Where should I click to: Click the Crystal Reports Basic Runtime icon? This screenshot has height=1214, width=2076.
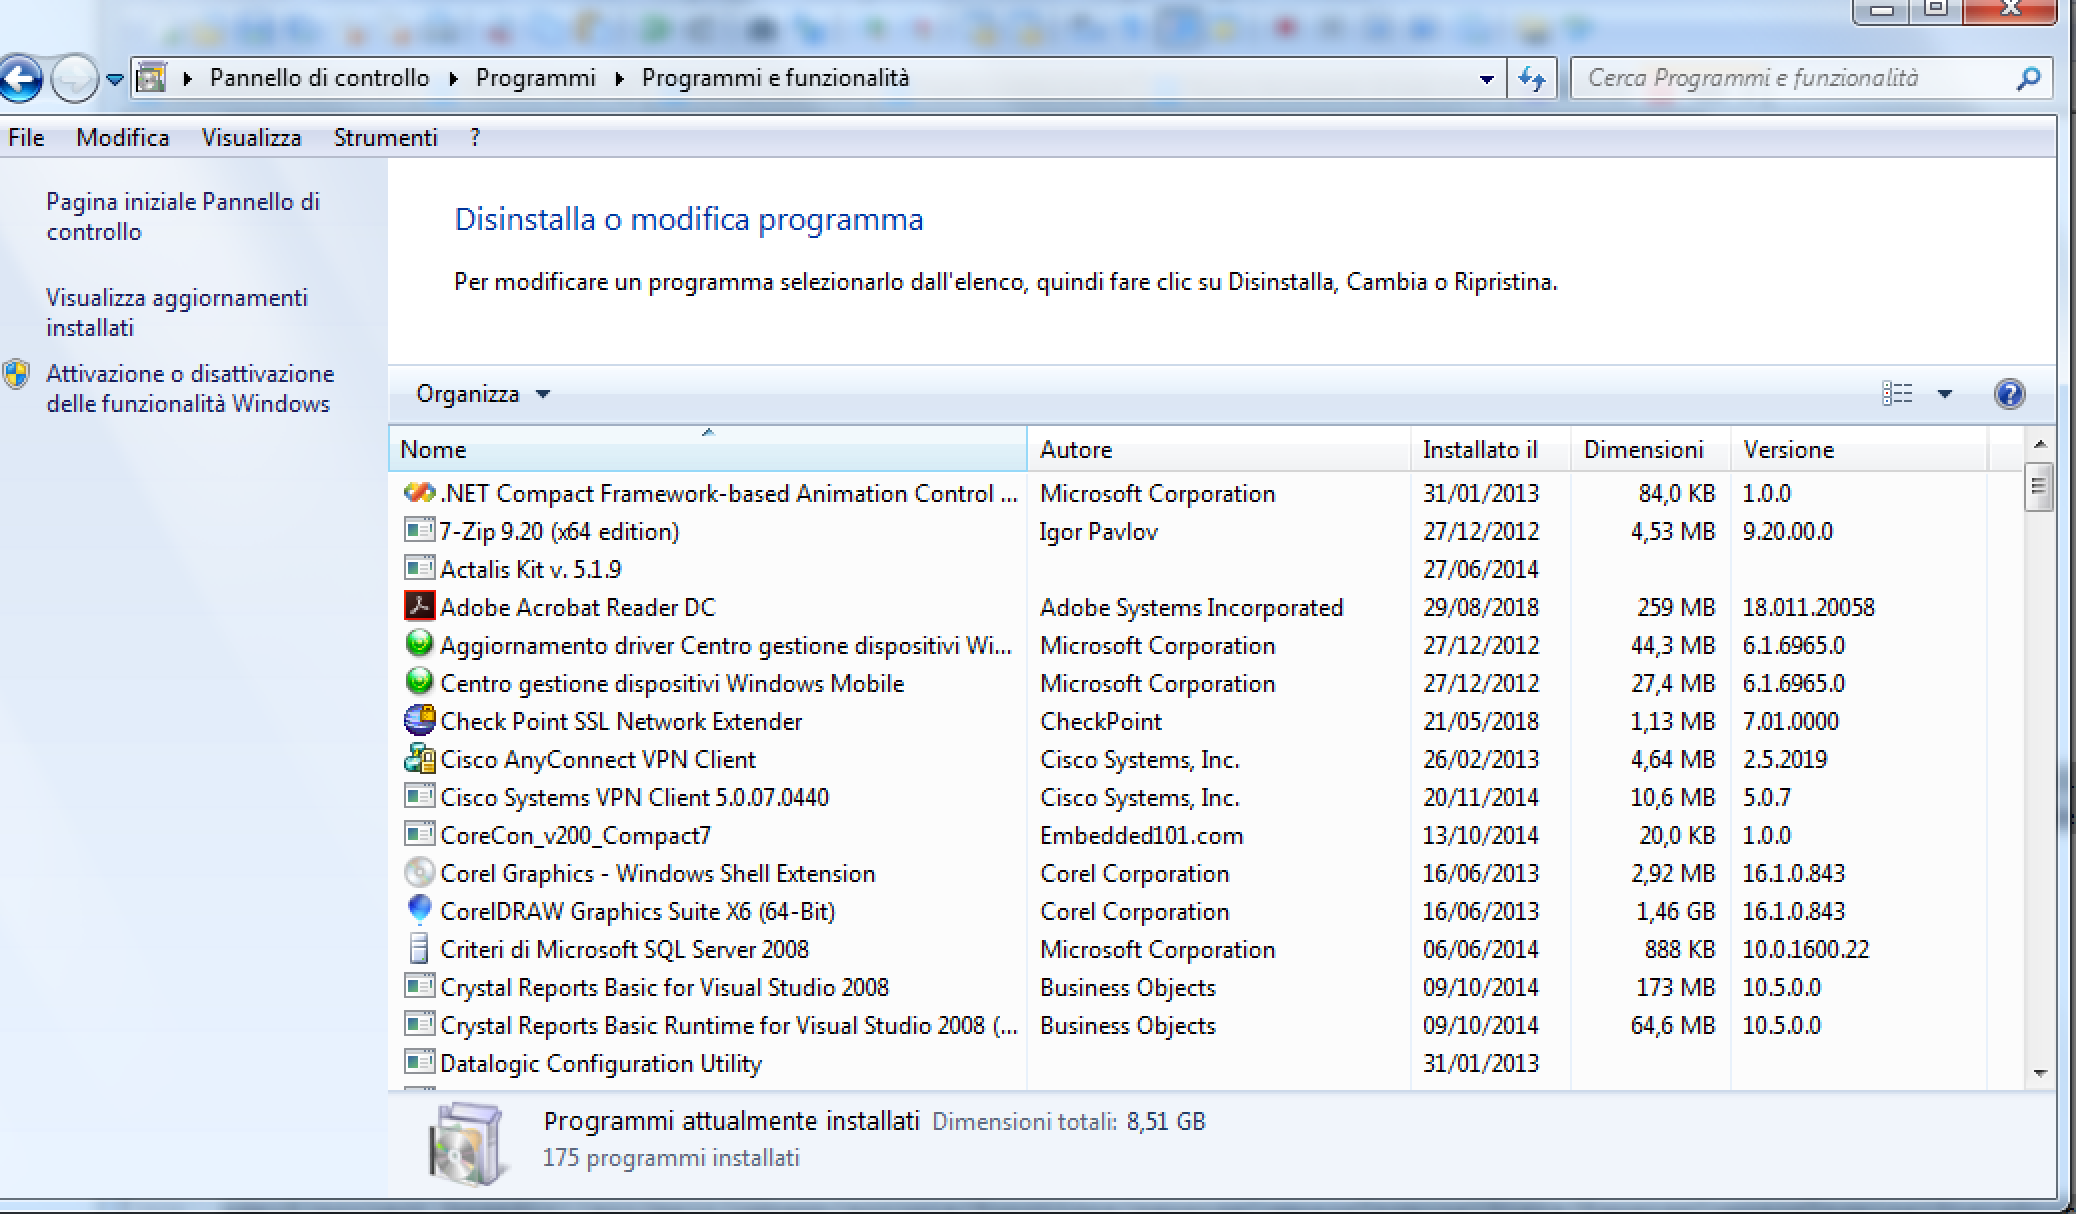coord(419,1024)
